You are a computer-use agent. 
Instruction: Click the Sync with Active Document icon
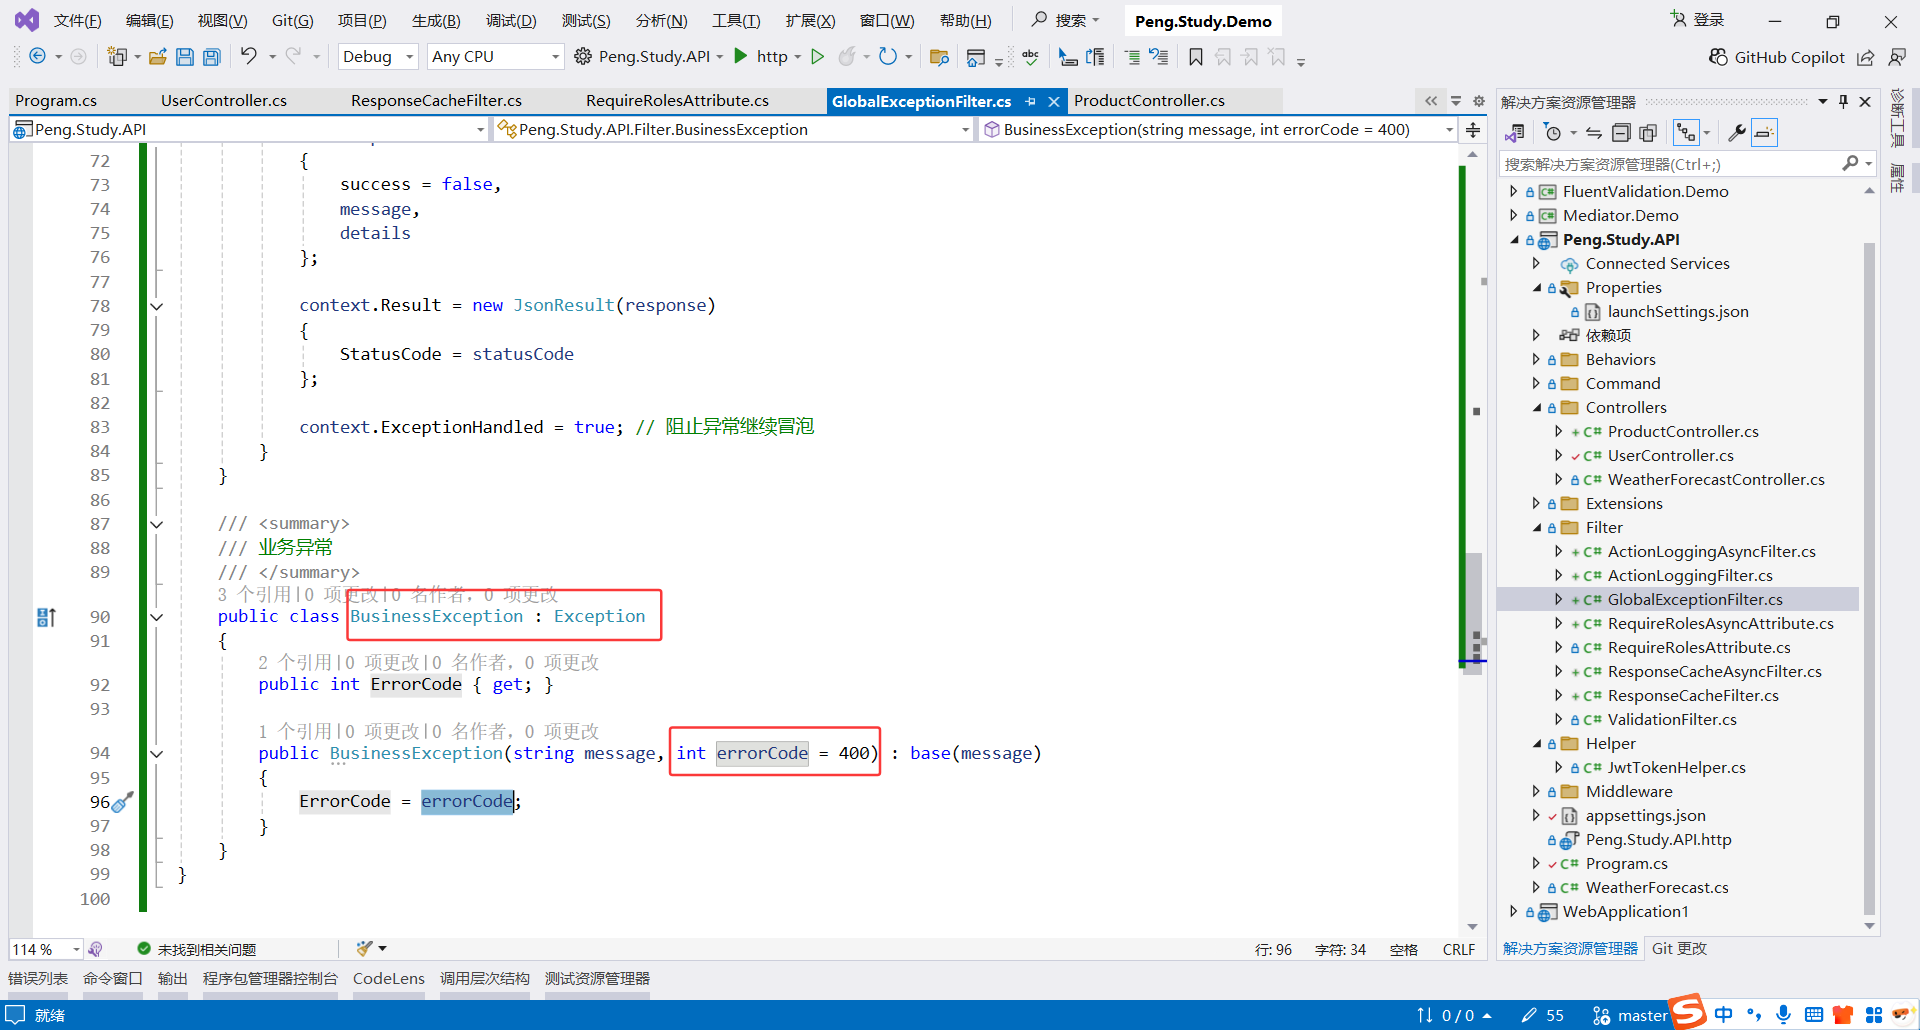[1594, 133]
